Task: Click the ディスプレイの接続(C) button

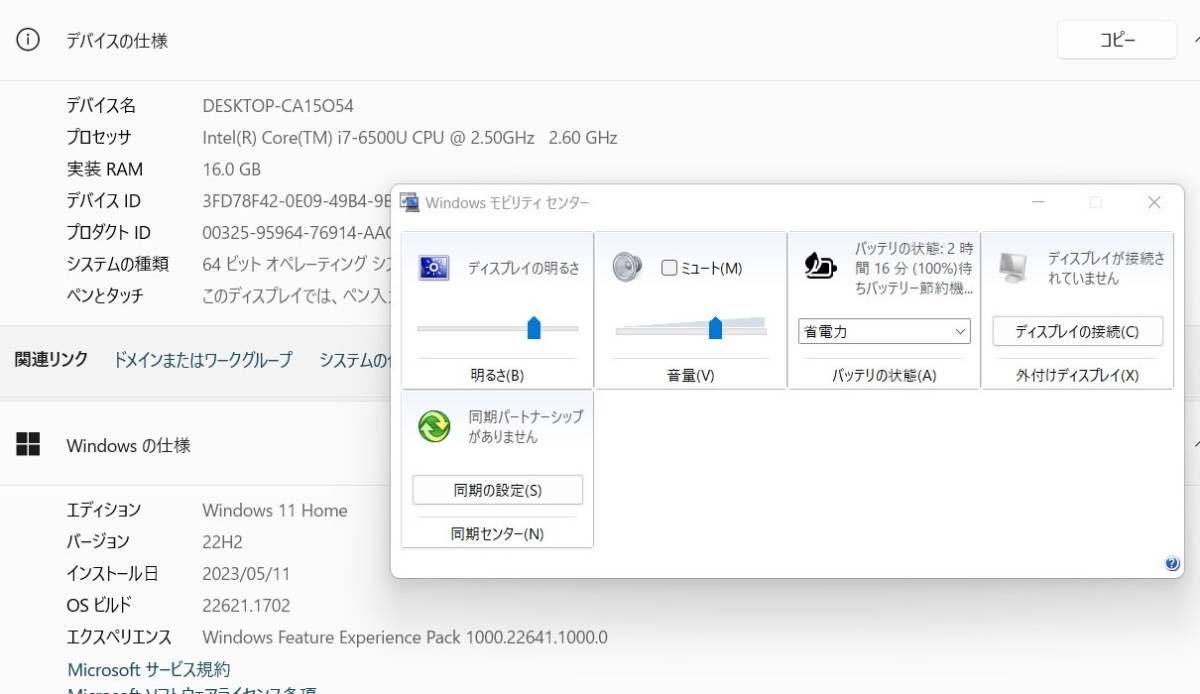Action: pyautogui.click(x=1077, y=331)
